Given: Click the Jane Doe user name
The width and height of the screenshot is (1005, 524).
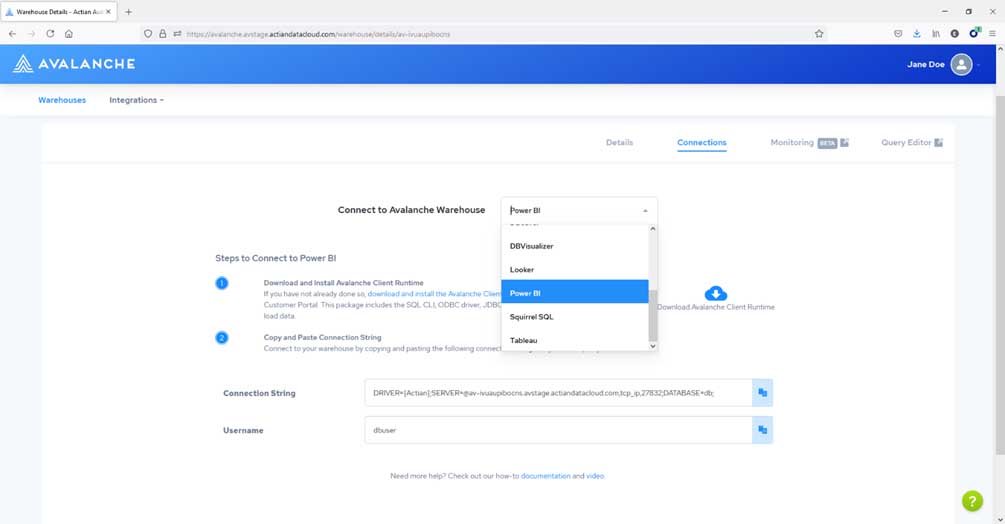Looking at the screenshot, I should pos(926,64).
